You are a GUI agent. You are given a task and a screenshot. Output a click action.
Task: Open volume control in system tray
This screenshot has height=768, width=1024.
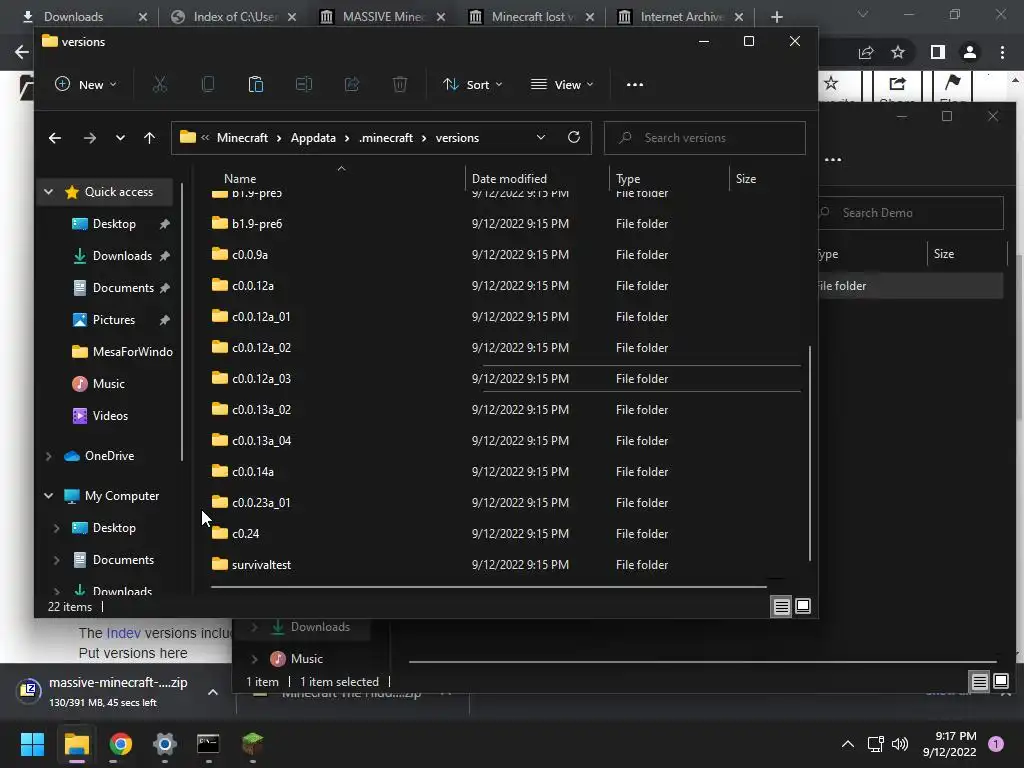[x=900, y=744]
